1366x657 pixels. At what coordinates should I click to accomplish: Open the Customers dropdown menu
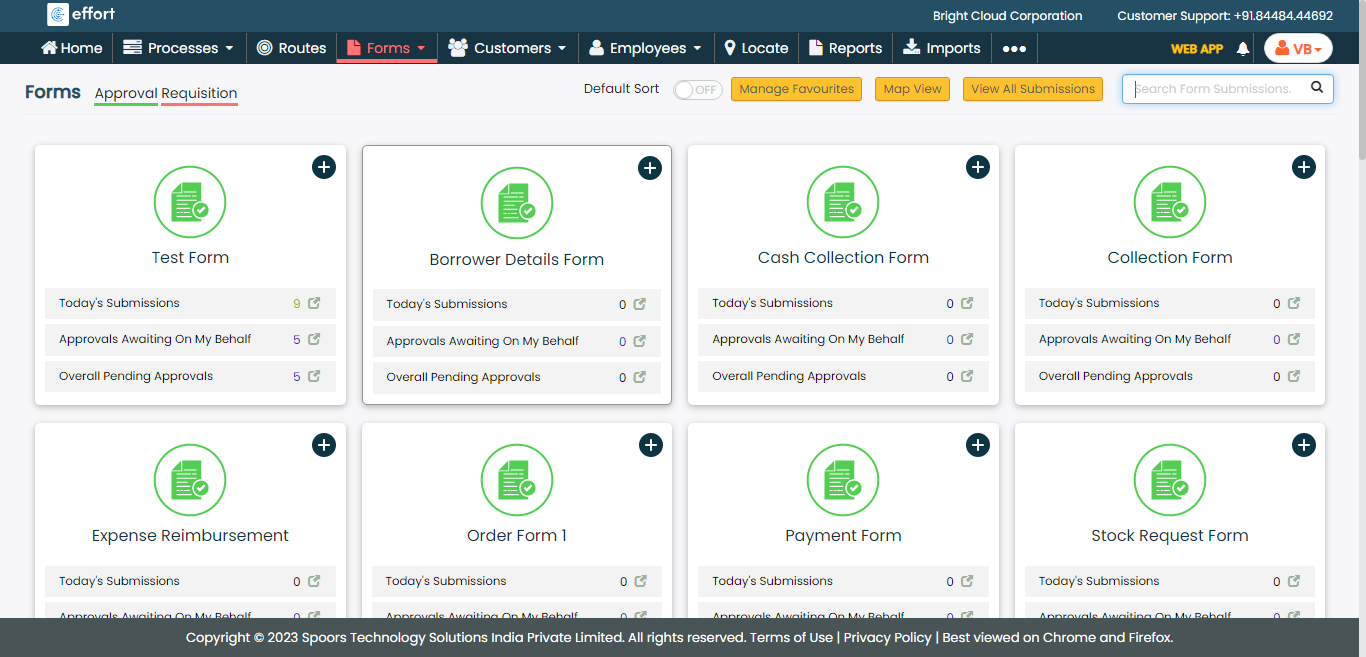tap(507, 48)
